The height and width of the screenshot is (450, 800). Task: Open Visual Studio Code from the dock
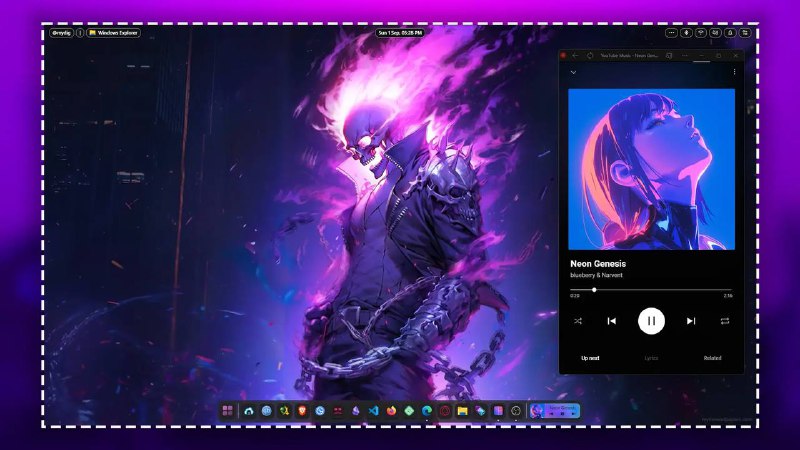373,411
